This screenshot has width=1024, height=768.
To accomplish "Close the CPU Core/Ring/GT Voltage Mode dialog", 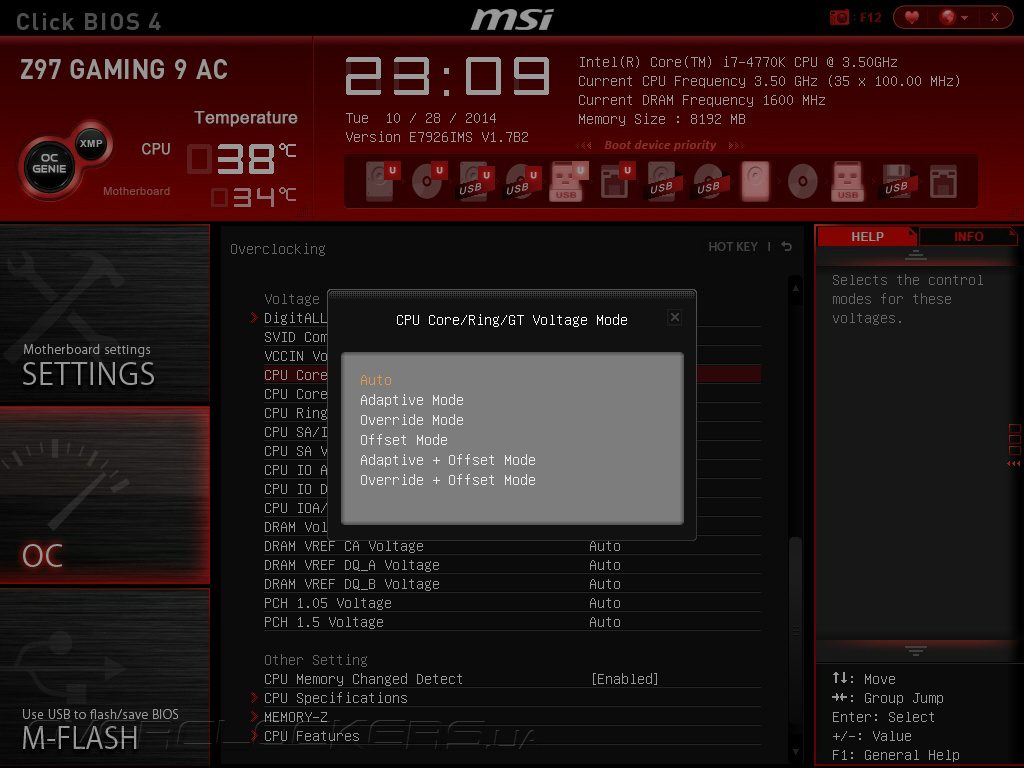I will (x=675, y=317).
